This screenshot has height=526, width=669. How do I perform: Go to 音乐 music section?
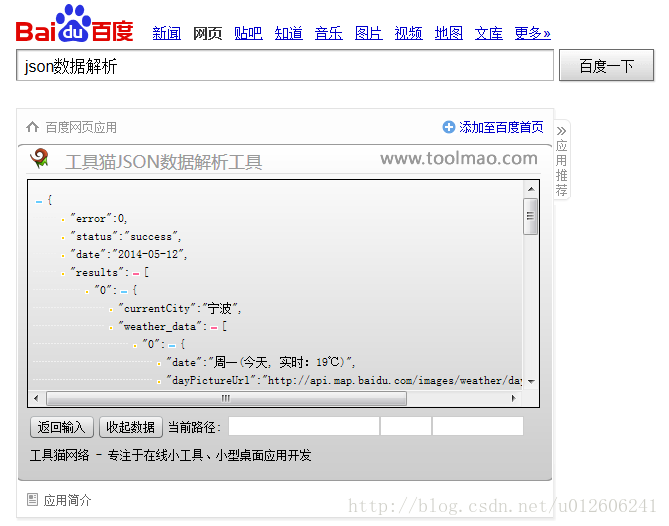tap(329, 33)
